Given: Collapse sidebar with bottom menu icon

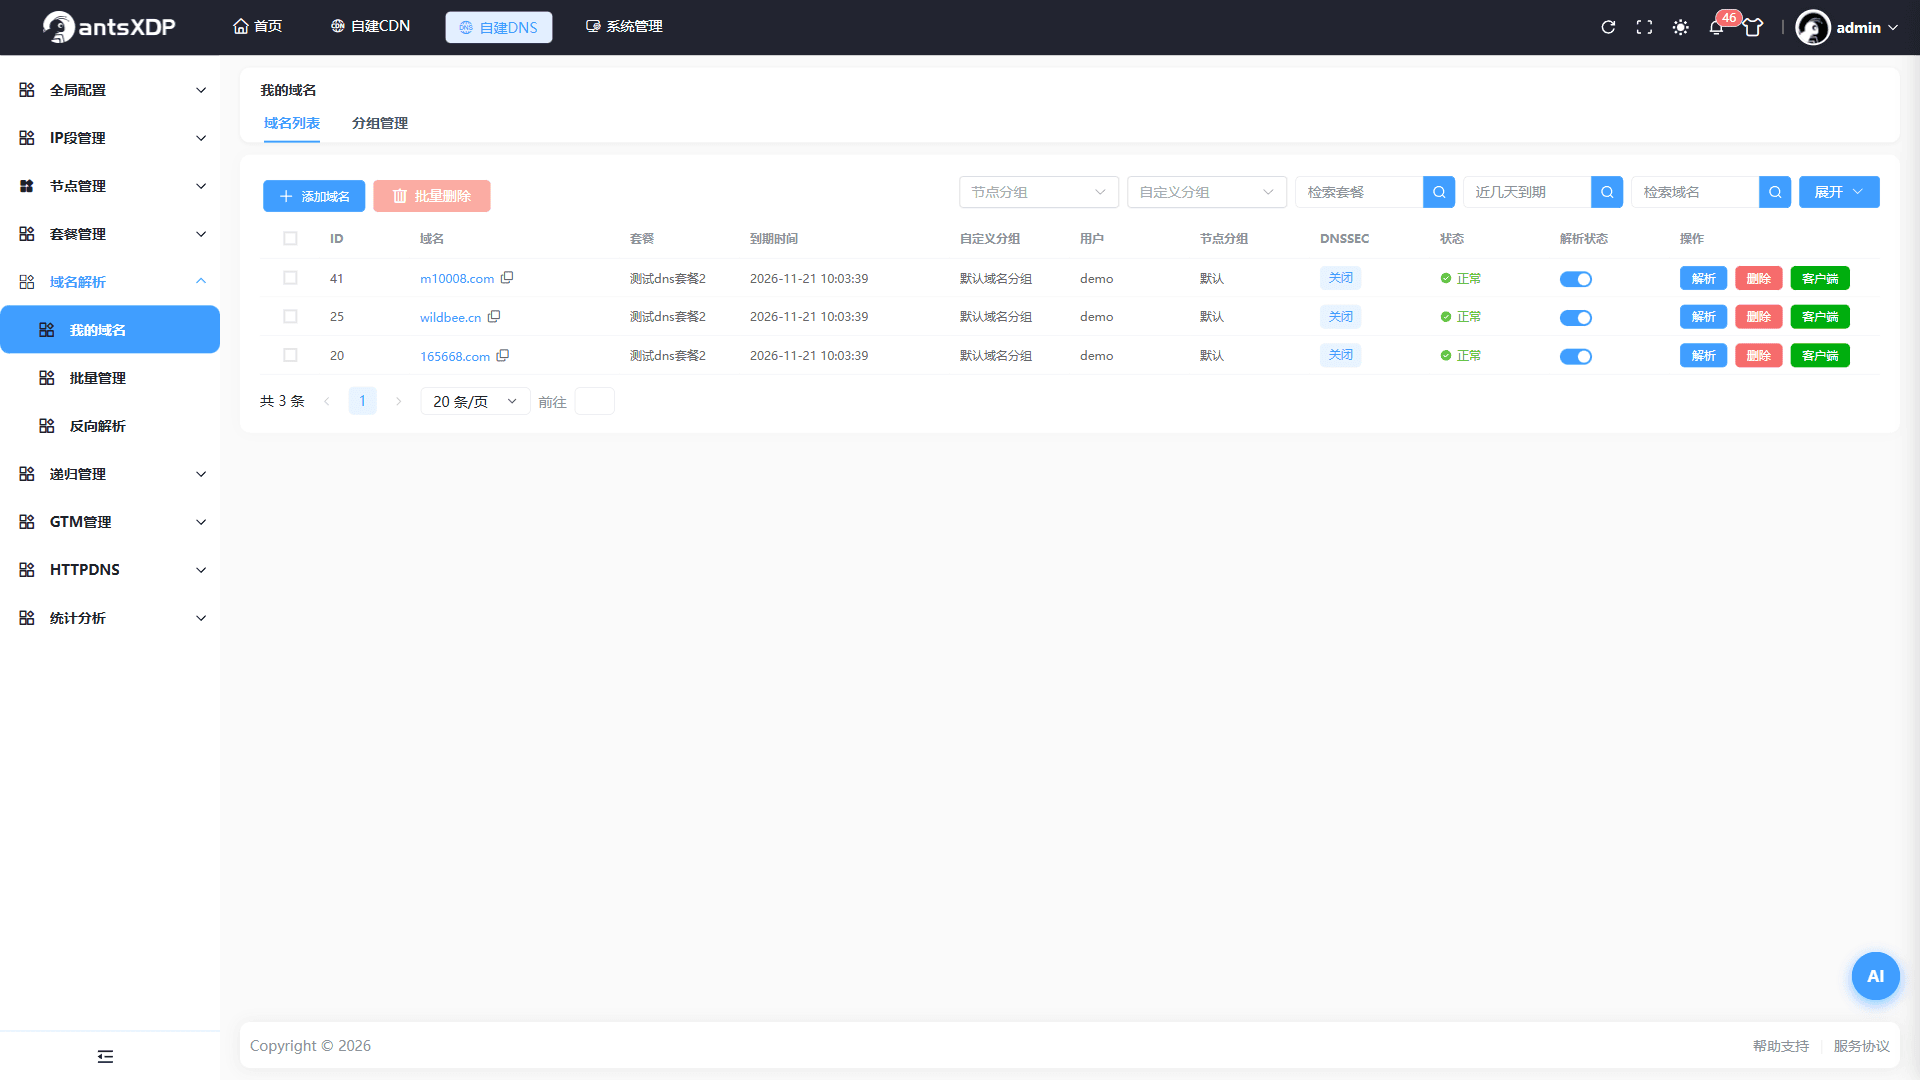Looking at the screenshot, I should pos(106,1056).
